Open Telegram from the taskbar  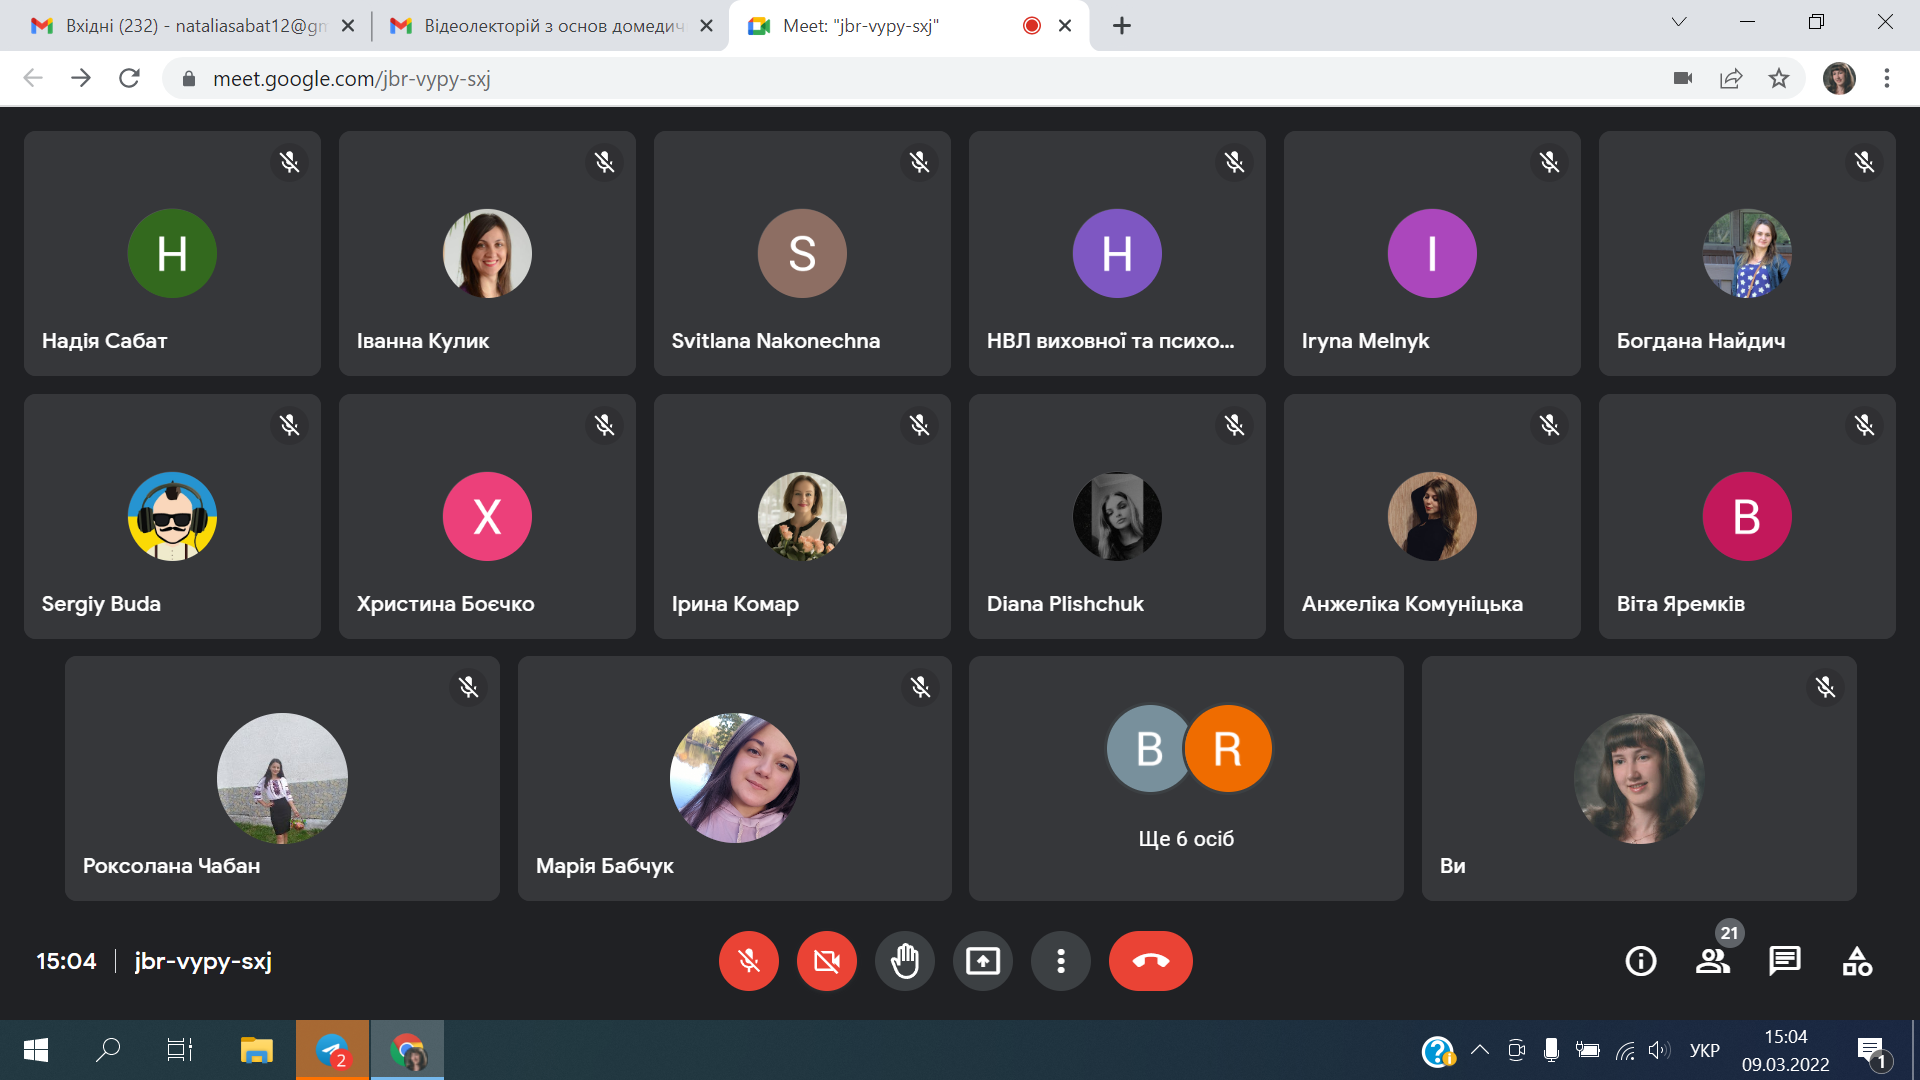coord(332,1050)
